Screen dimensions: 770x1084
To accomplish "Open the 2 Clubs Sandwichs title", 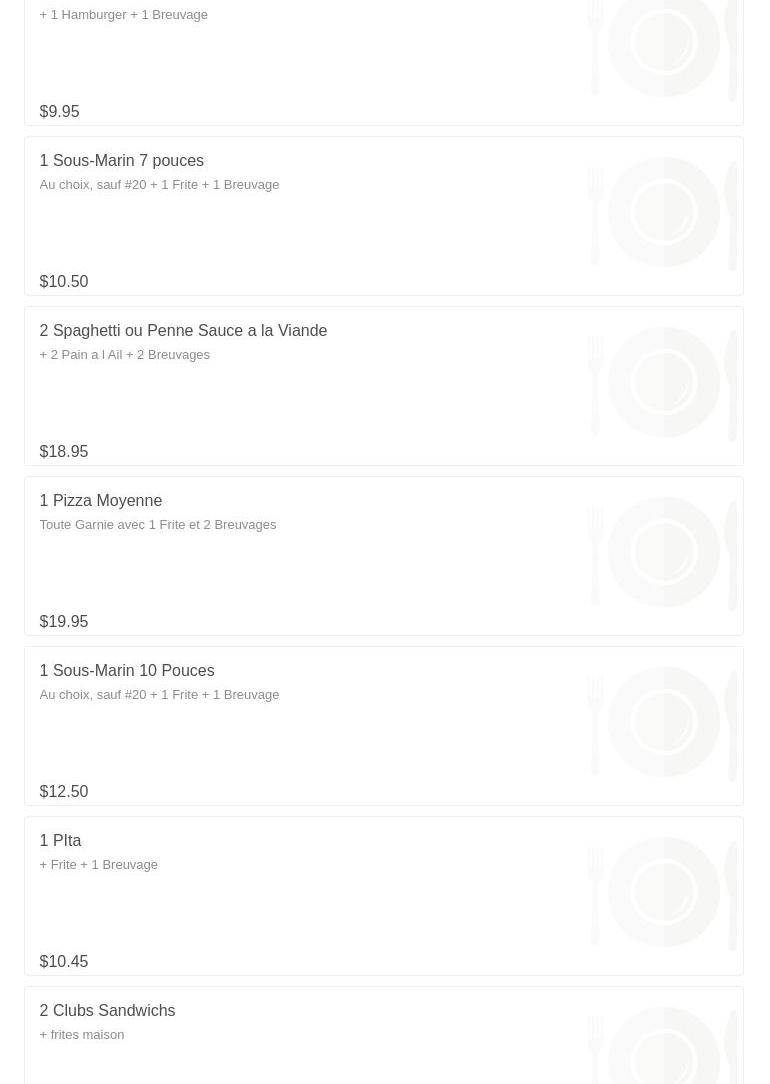I will tap(107, 1011).
